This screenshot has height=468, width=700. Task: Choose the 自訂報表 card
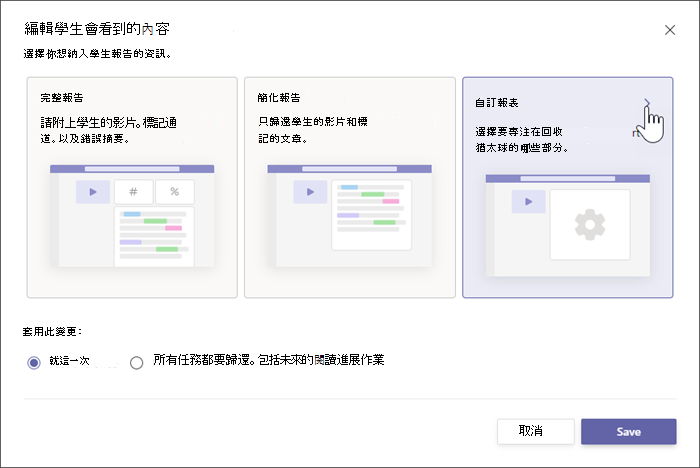point(567,187)
